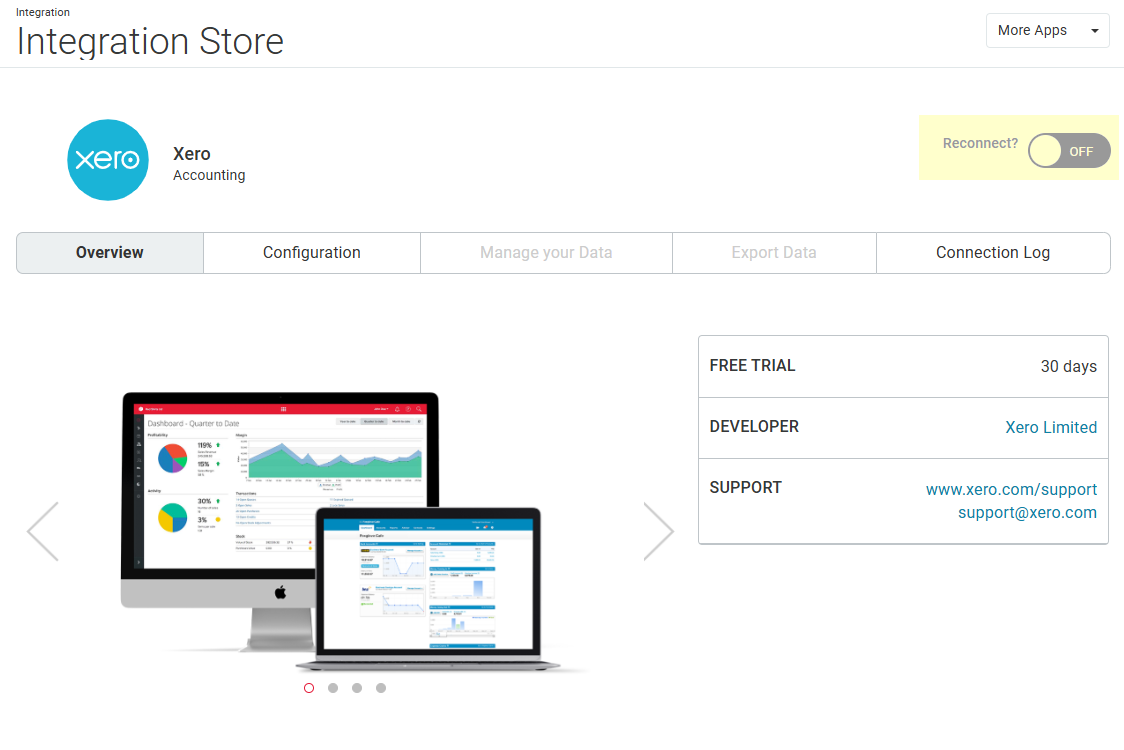The image size is (1124, 750).
Task: Select the Overview tab
Action: click(x=110, y=252)
